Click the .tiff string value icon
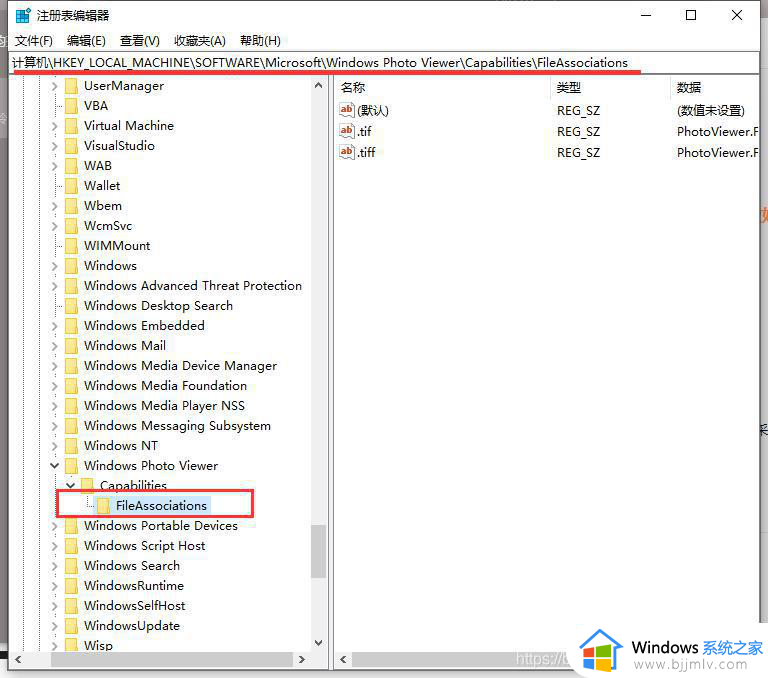The width and height of the screenshot is (768, 678). coord(347,152)
